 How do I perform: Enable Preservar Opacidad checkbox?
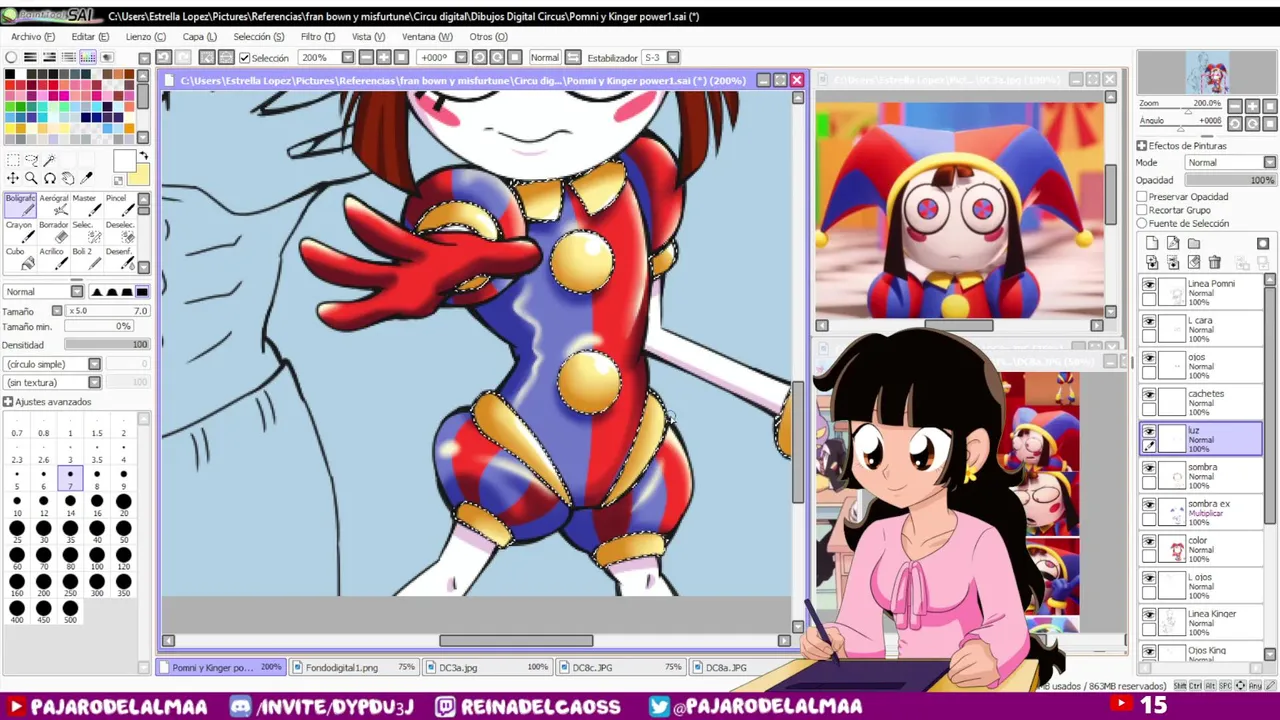tap(1142, 197)
